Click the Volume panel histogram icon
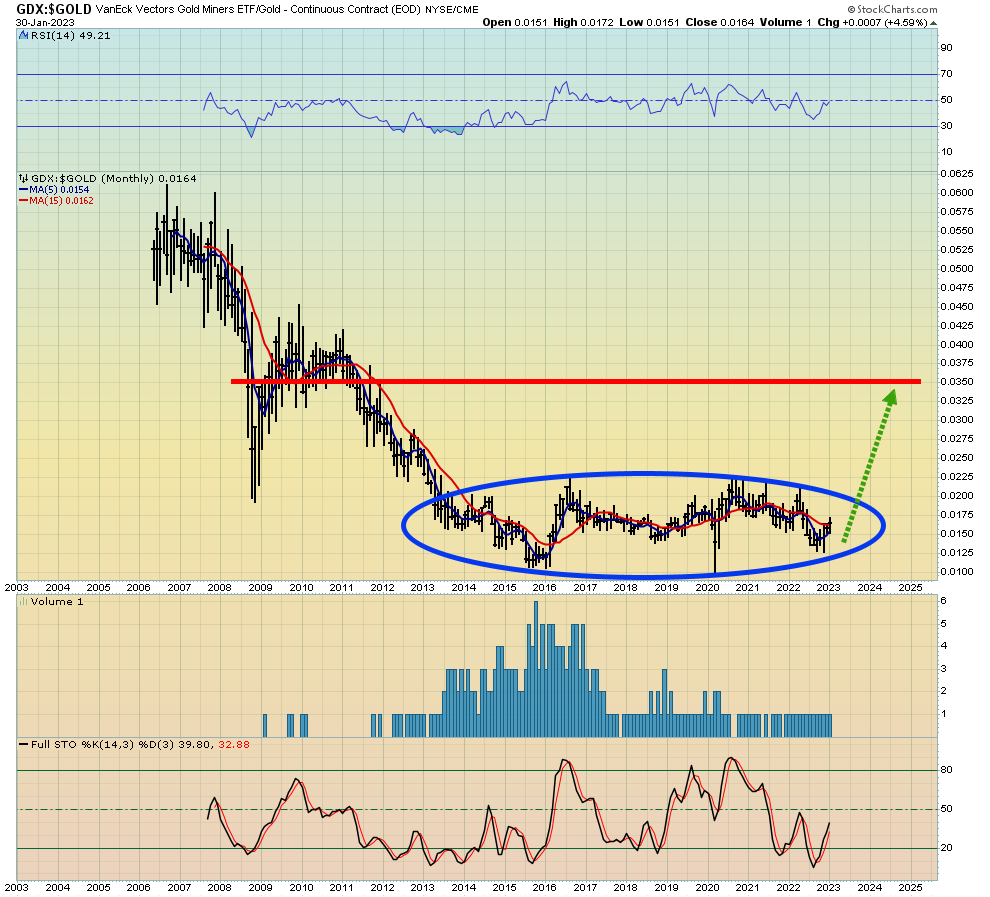This screenshot has height=897, width=990. [x=24, y=602]
